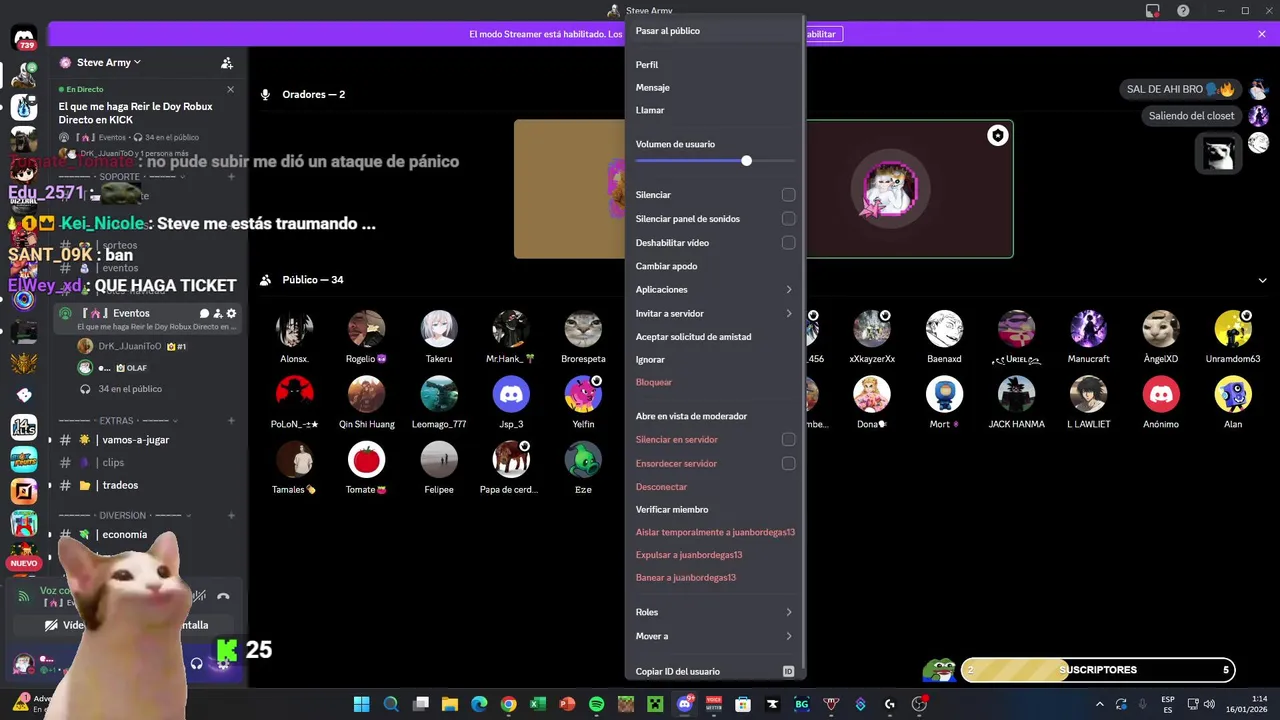Add channel to EXTRAS category
Screen dimensions: 1280x720
pos(231,421)
